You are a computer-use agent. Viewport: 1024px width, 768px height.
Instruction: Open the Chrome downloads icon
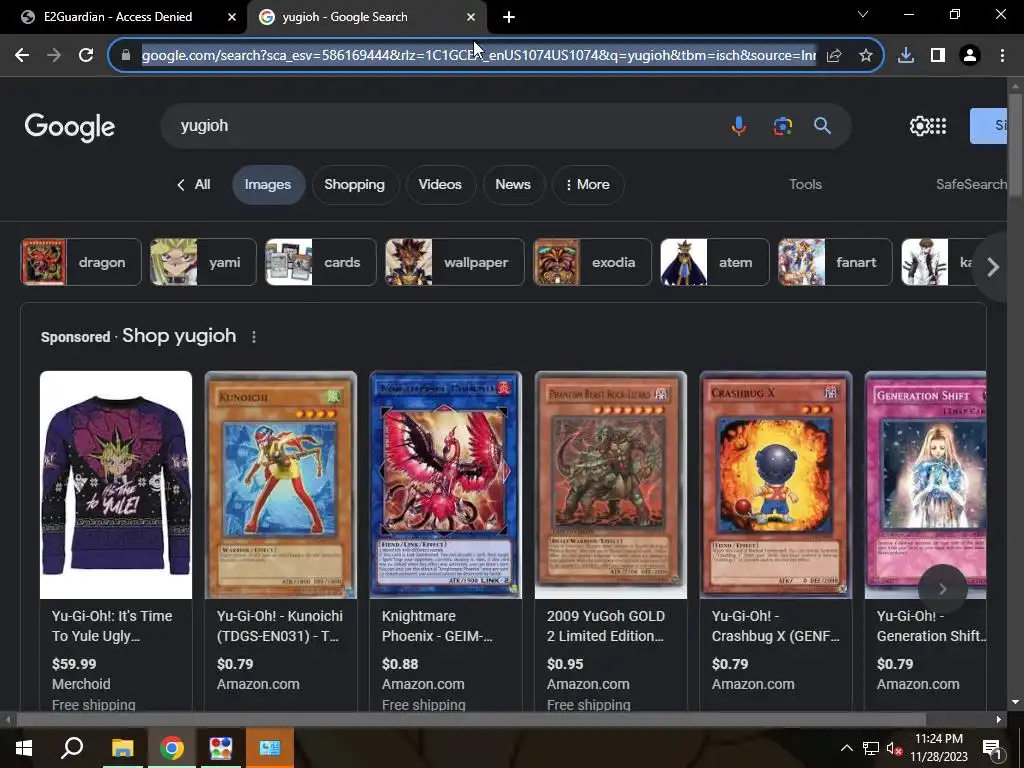(x=906, y=56)
